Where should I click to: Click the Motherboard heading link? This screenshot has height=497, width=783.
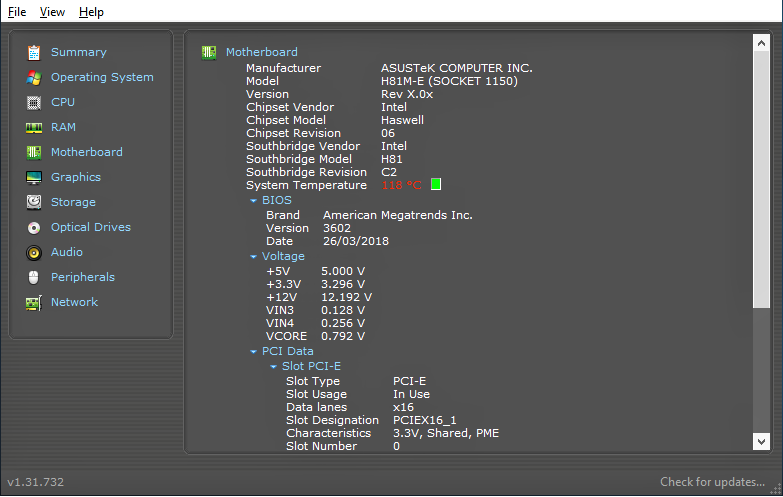262,52
